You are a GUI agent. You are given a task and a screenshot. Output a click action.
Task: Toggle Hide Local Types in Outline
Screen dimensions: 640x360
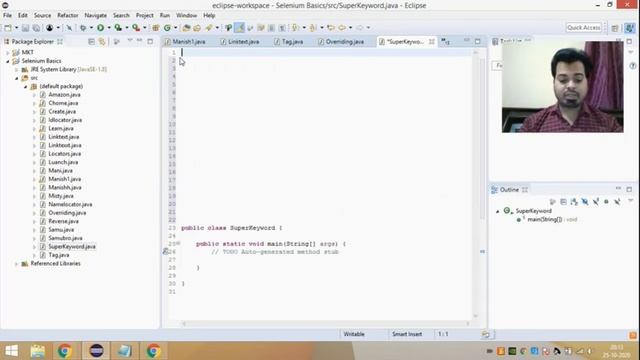(x=617, y=202)
